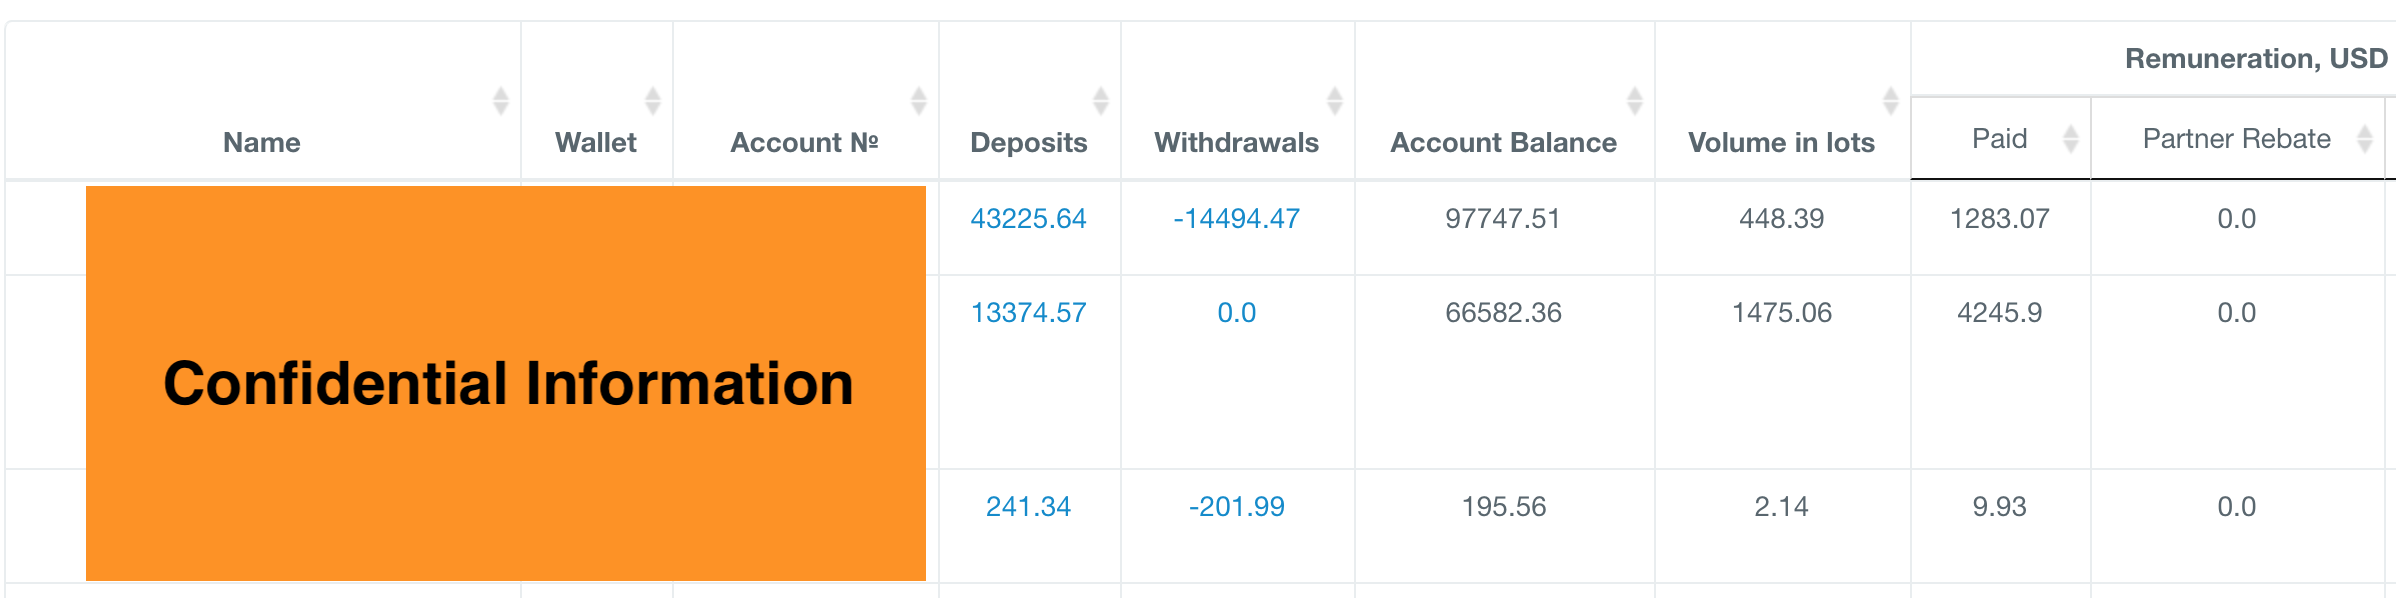Click sort arrows for Withdrawals column
The height and width of the screenshot is (598, 2396).
point(1335,101)
